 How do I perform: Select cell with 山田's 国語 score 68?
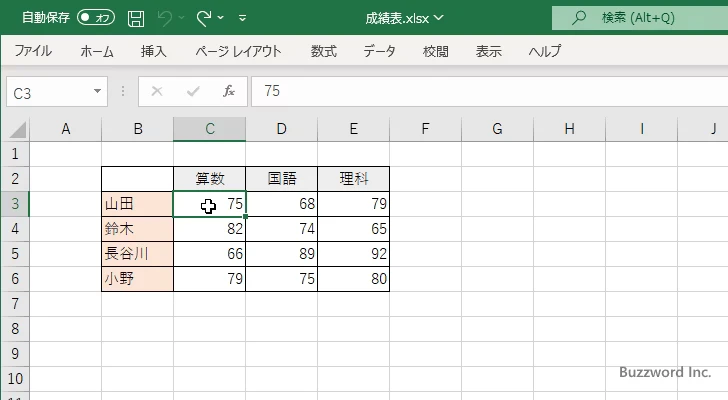(x=281, y=204)
